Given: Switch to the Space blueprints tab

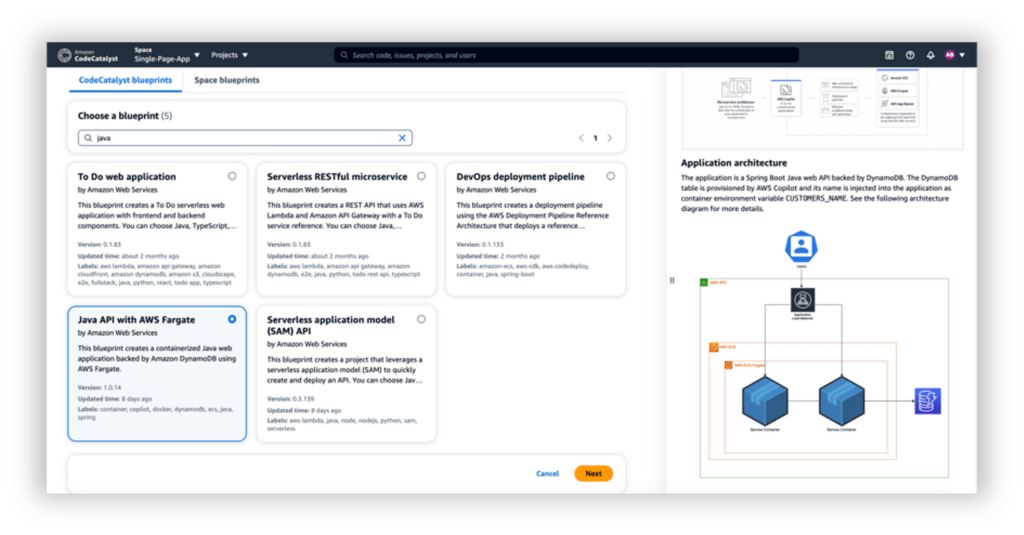Looking at the screenshot, I should pos(227,80).
